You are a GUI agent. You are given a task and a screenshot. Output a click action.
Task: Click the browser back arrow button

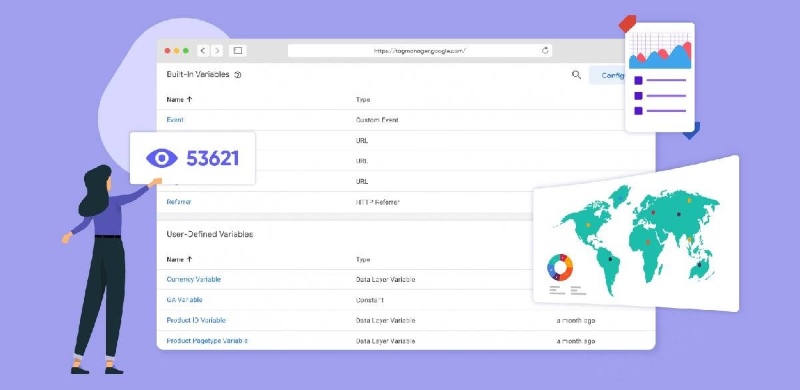(203, 51)
